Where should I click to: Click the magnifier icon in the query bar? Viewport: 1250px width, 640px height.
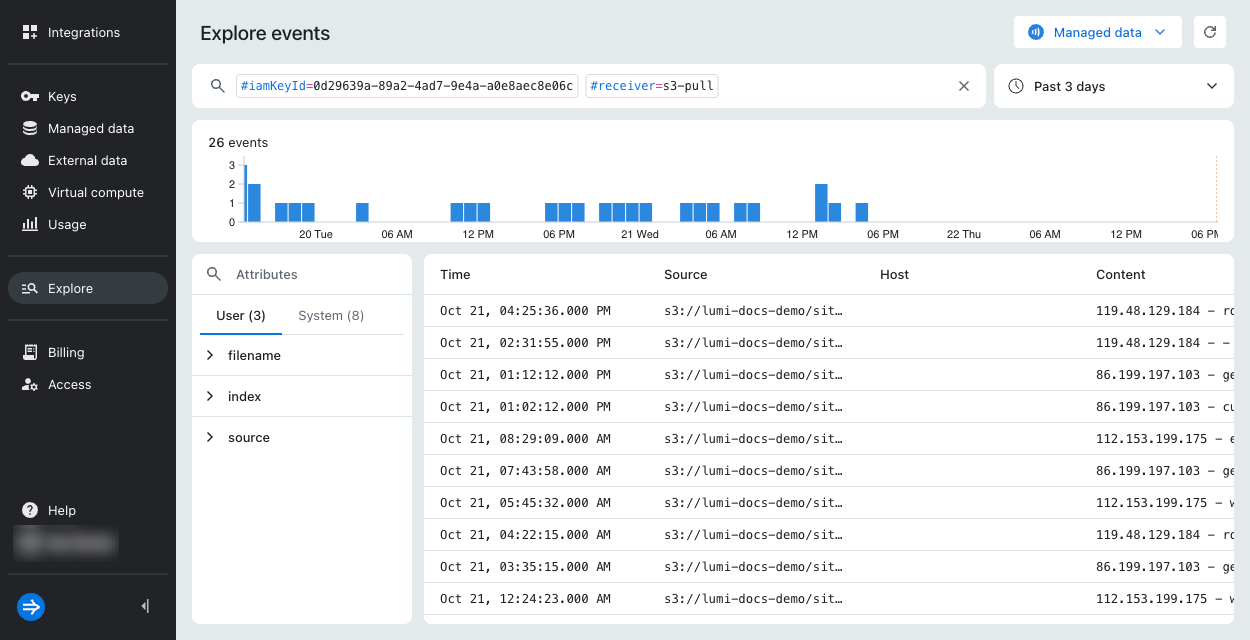(217, 86)
